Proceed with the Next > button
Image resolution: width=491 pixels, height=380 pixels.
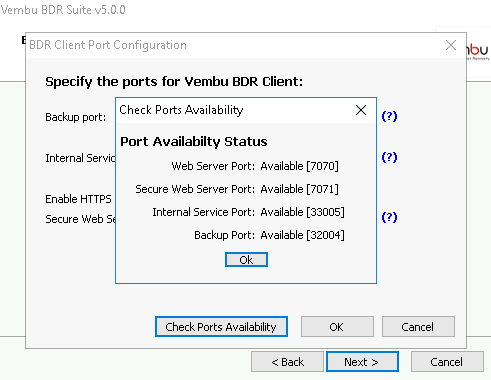[362, 362]
